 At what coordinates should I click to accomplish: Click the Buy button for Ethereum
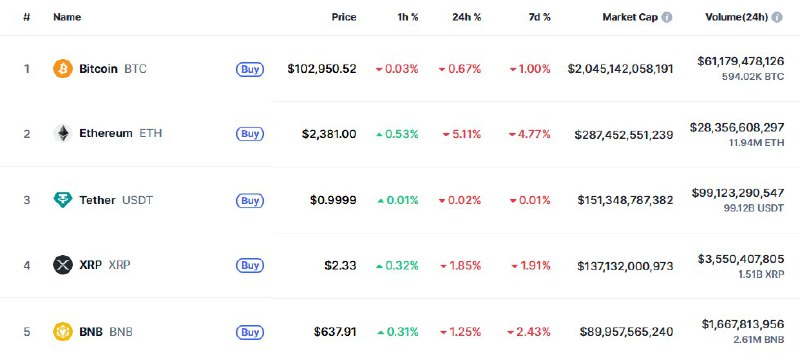coord(250,134)
